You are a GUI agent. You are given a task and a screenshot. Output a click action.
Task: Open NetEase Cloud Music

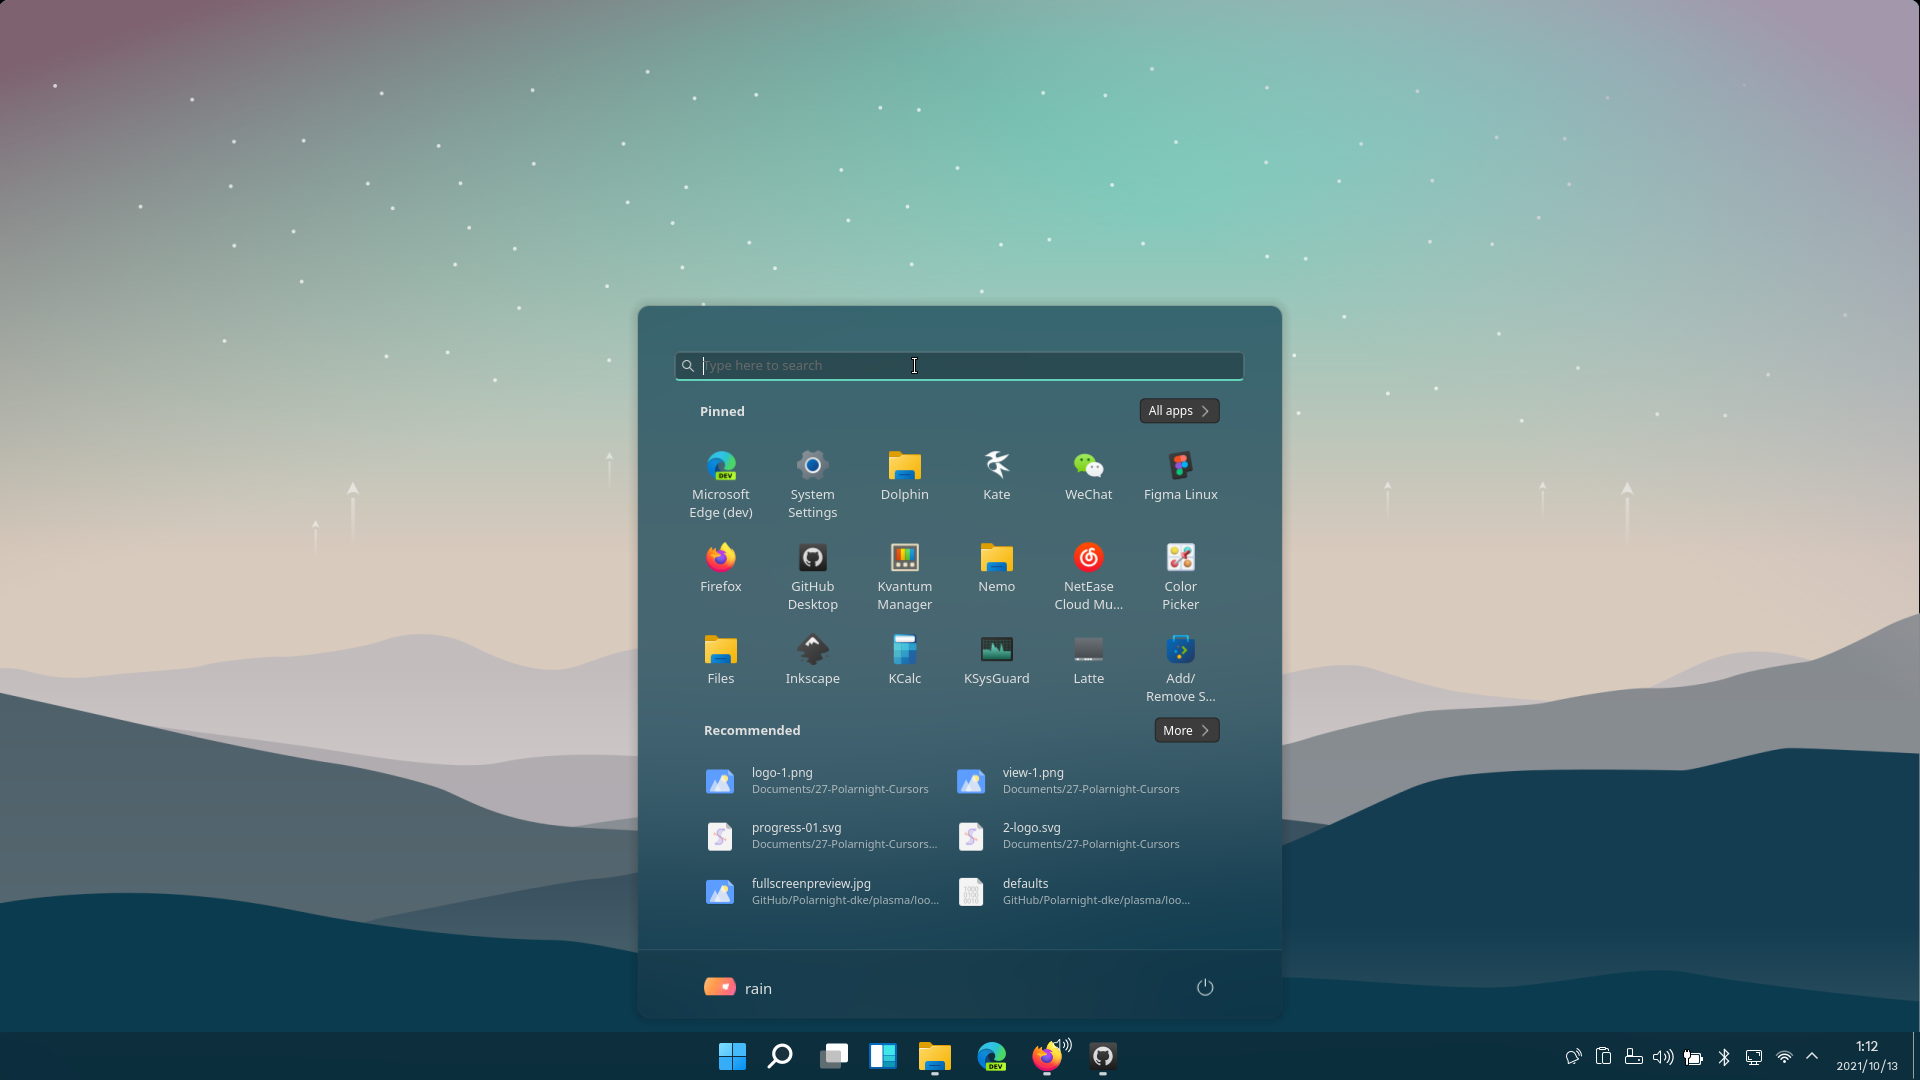point(1088,577)
